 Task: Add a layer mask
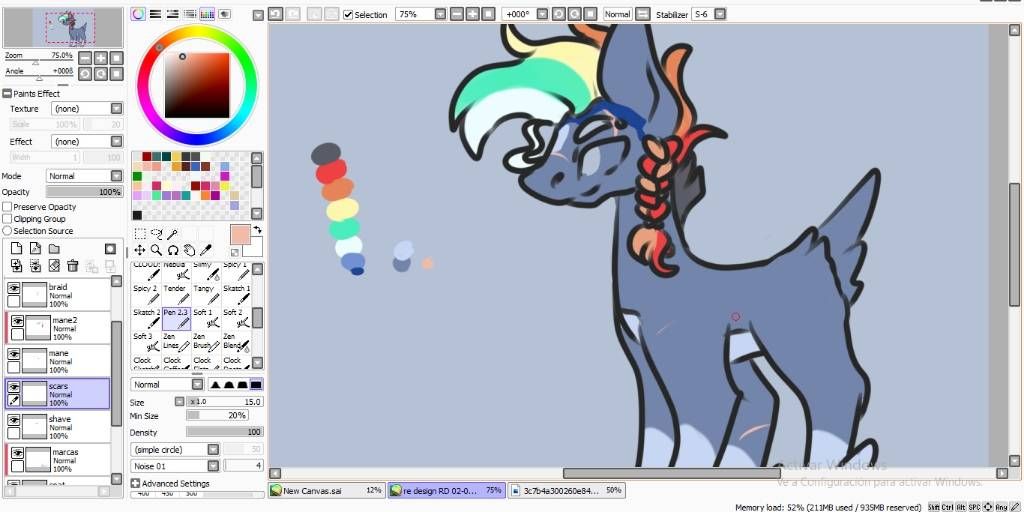(110, 248)
